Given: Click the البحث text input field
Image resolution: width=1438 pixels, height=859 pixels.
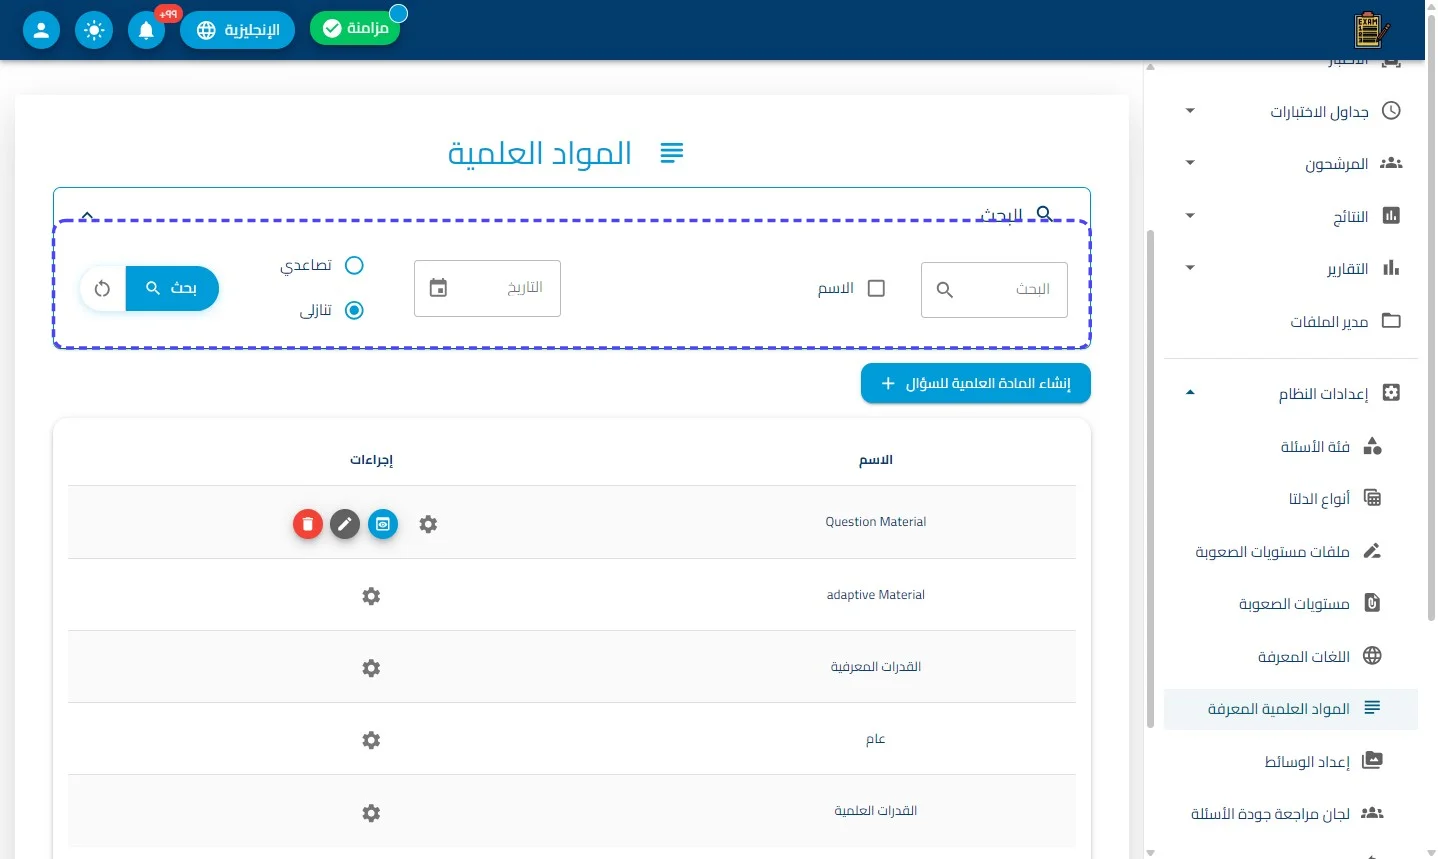Looking at the screenshot, I should tap(994, 290).
